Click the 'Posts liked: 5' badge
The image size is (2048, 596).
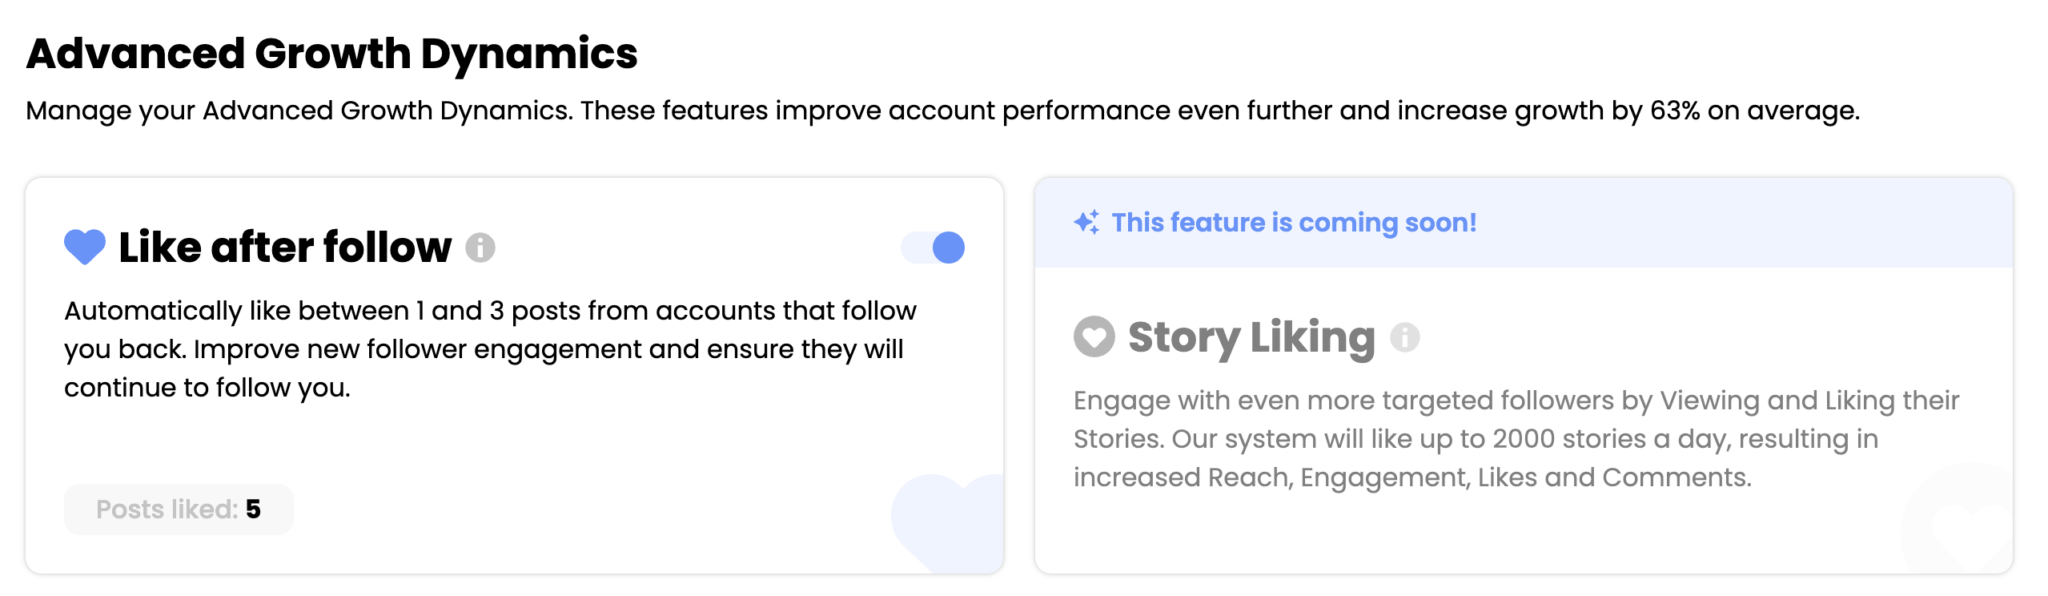tap(178, 509)
